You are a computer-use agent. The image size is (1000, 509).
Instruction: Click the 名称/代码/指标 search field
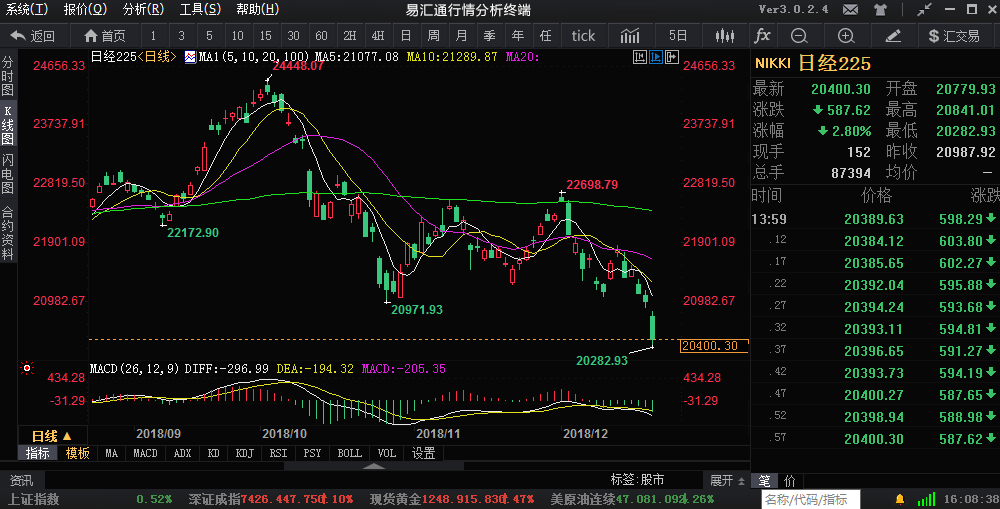click(x=810, y=499)
